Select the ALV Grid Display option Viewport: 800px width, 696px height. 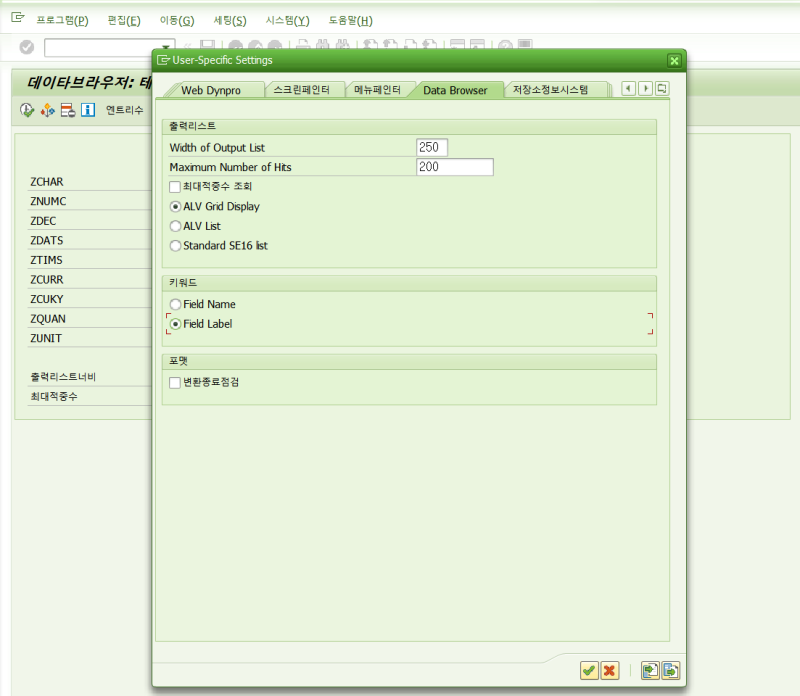click(x=175, y=207)
